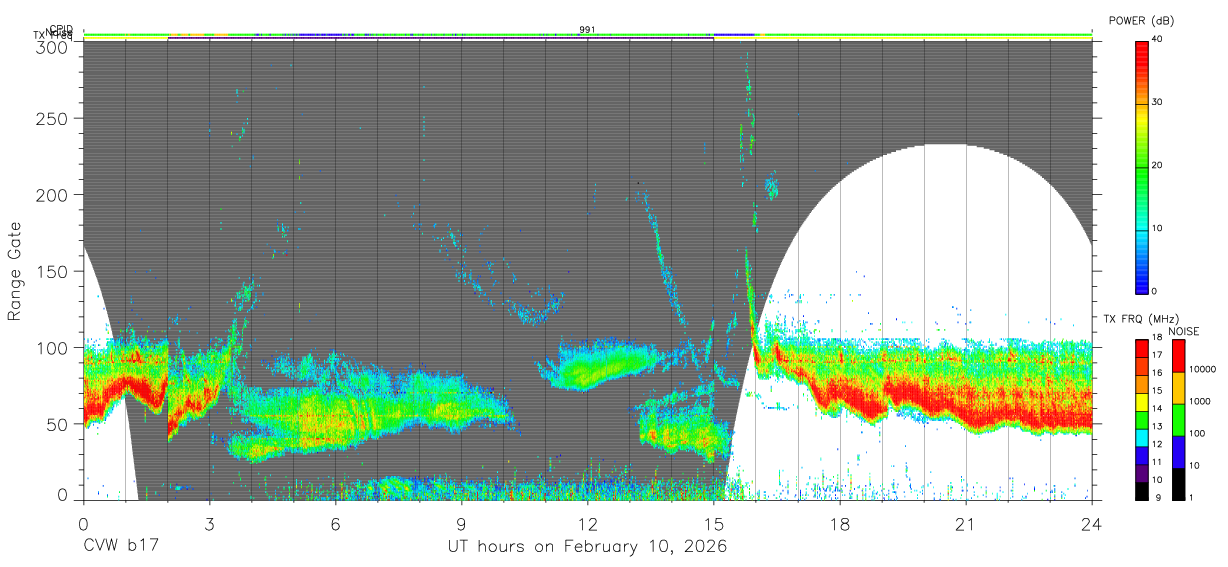Pick the red 17-18 MHz frequency swatch
Image resolution: width=1228 pixels, height=567 pixels.
(1142, 349)
